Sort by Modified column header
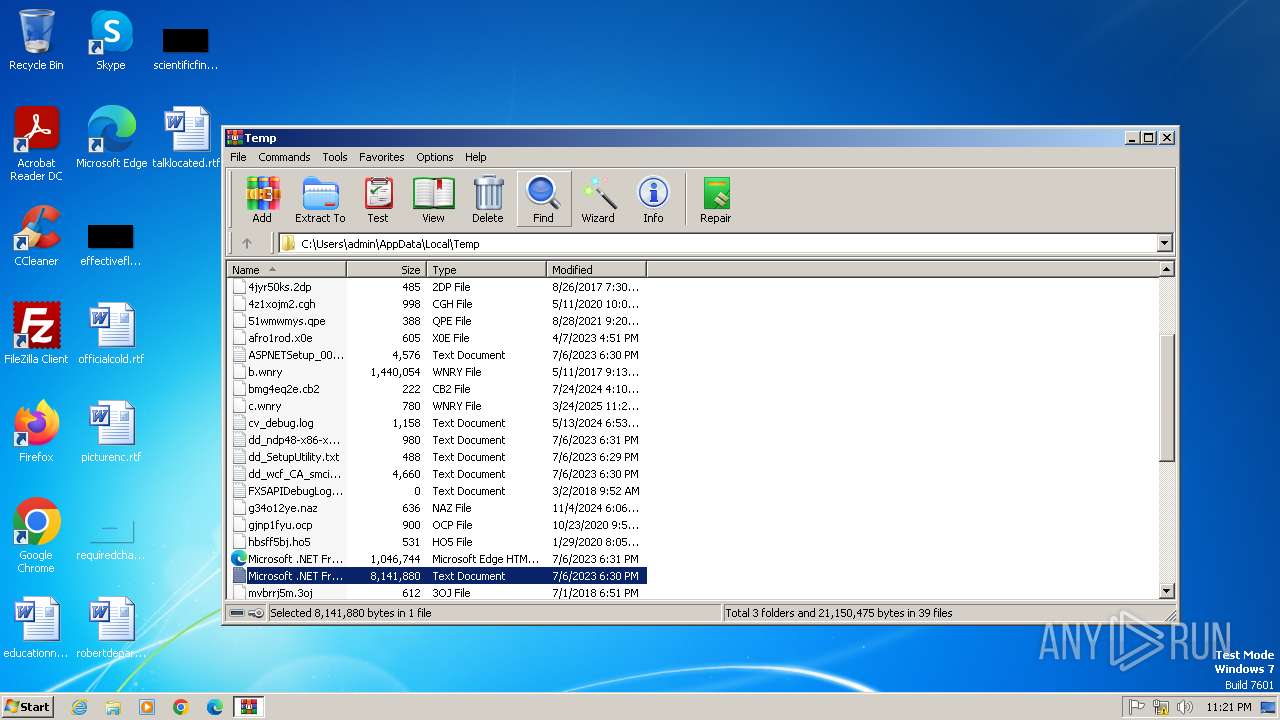The width and height of the screenshot is (1280, 720). tap(597, 270)
